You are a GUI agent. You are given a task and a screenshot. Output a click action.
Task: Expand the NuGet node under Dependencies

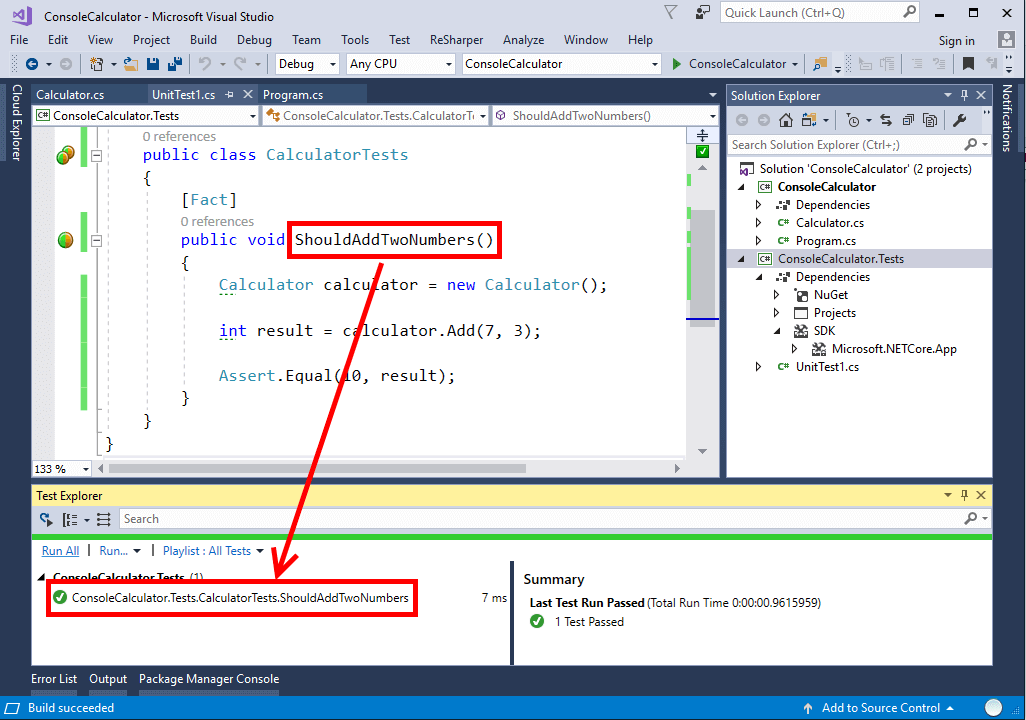pyautogui.click(x=775, y=294)
